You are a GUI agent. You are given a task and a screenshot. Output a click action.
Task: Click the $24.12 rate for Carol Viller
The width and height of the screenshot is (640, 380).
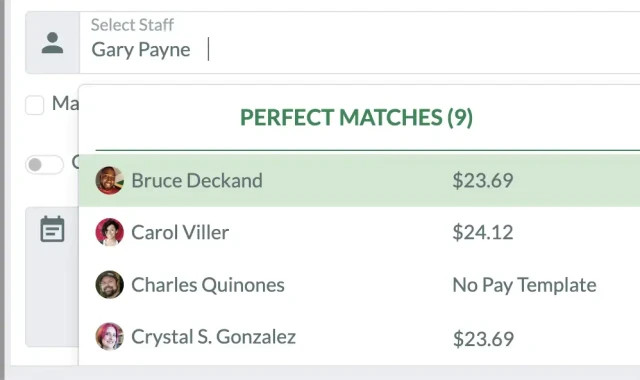483,233
